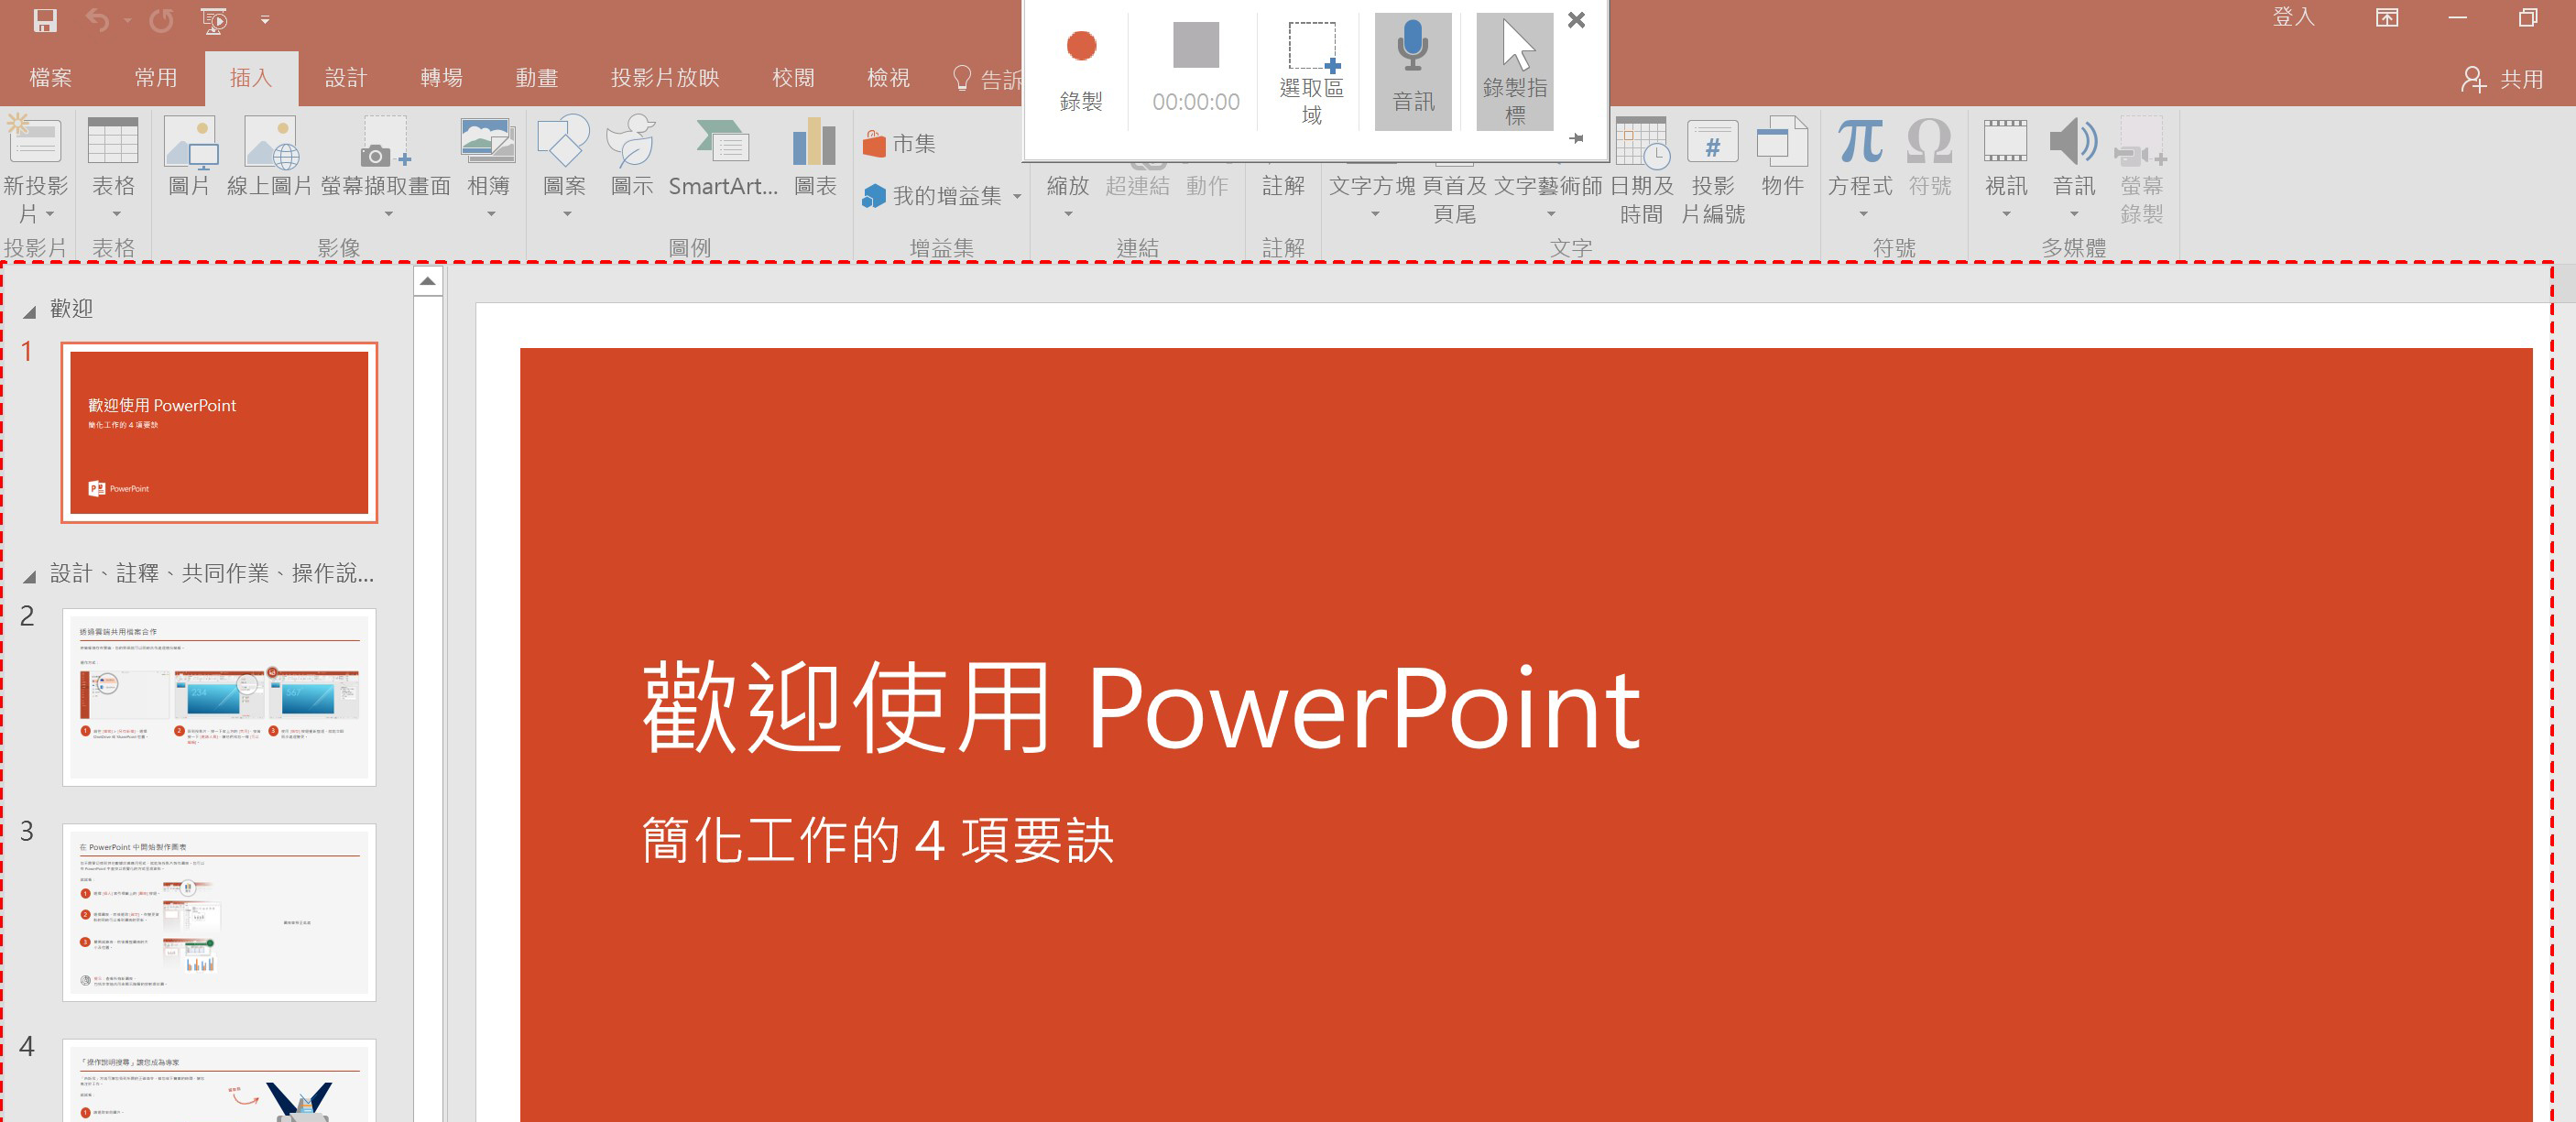Select slide 1 thumbnail
This screenshot has height=1122, width=2576.
pos(219,432)
